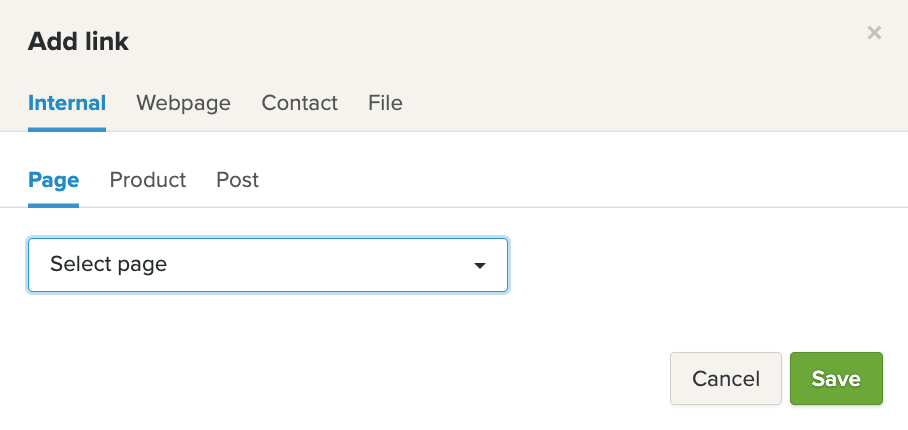Open the Webpage tab
908x430 pixels.
click(x=183, y=103)
